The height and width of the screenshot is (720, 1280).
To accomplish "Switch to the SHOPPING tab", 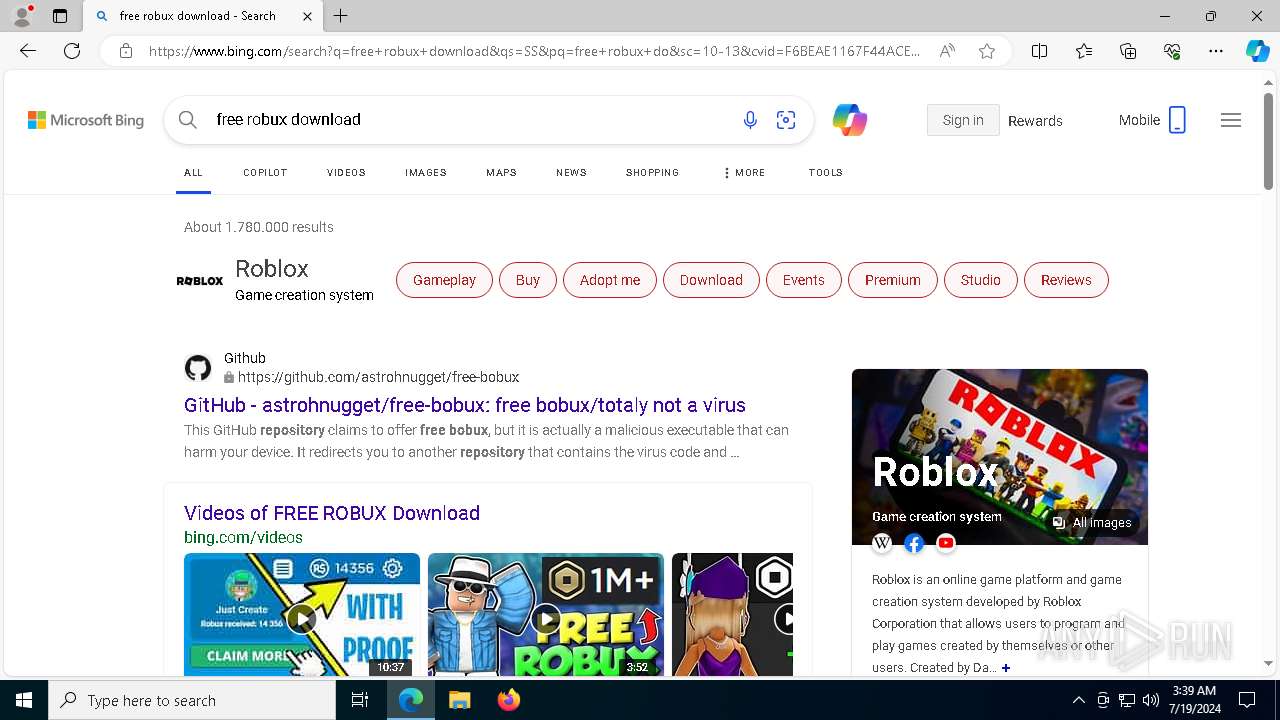I will click(652, 173).
